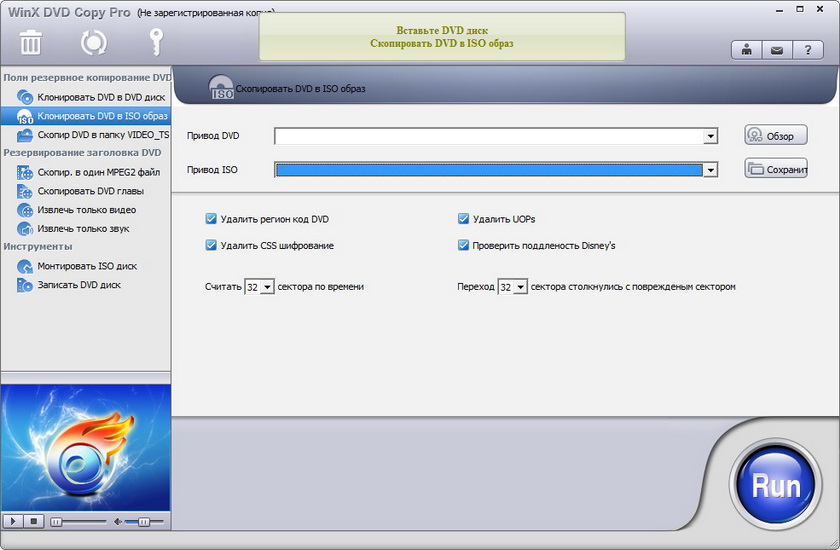Click icon beside Извлечь только звук
The width and height of the screenshot is (840, 550).
(x=25, y=229)
